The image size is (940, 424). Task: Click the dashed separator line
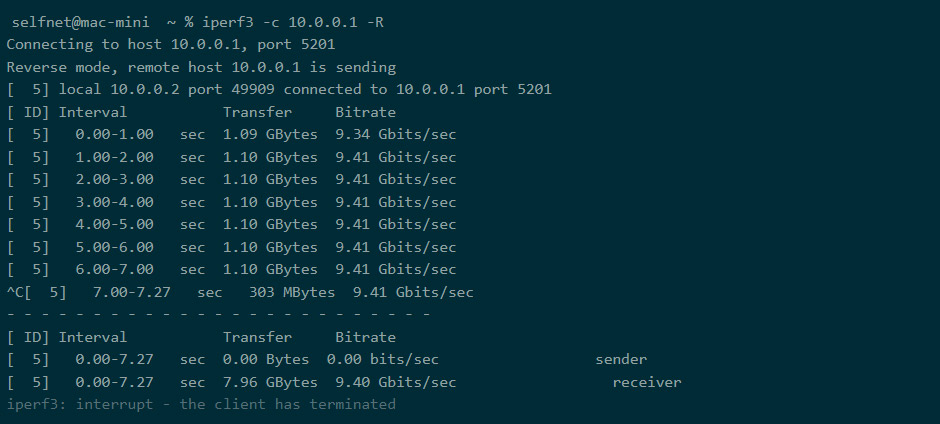[x=218, y=314]
